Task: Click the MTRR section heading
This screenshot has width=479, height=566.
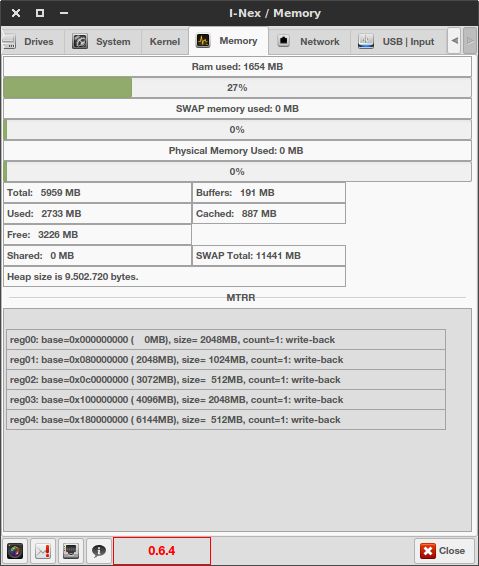Action: pos(241,297)
